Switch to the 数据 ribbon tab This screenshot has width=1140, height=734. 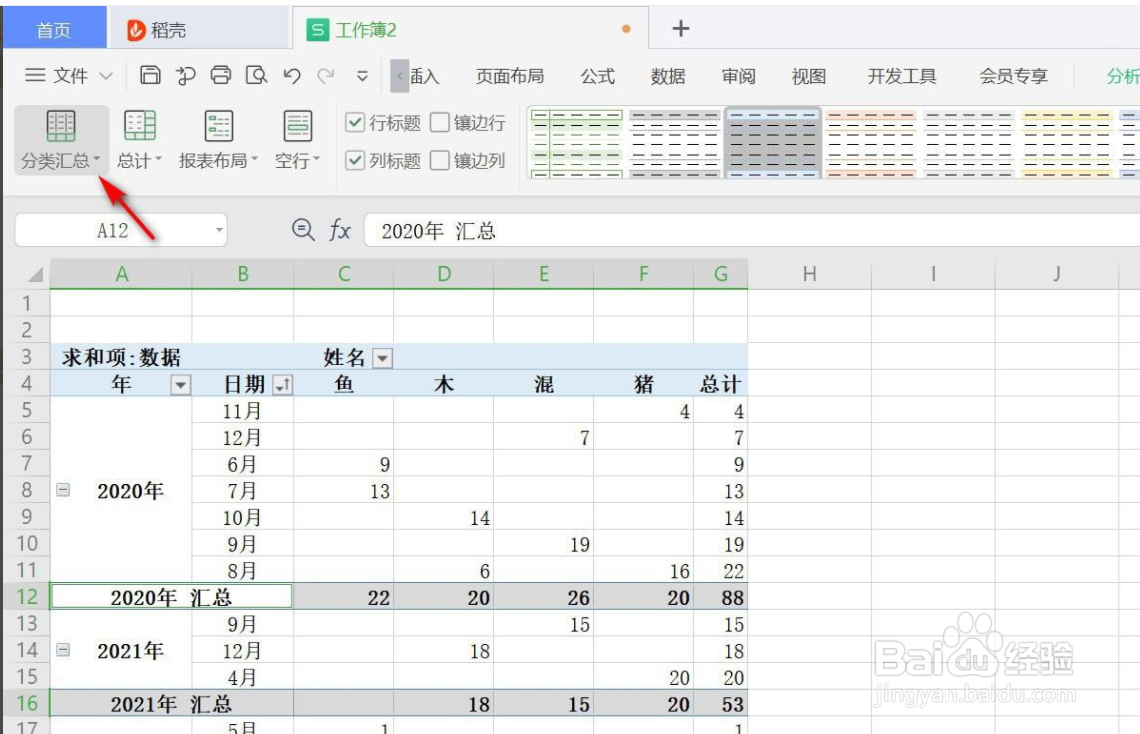pyautogui.click(x=668, y=75)
